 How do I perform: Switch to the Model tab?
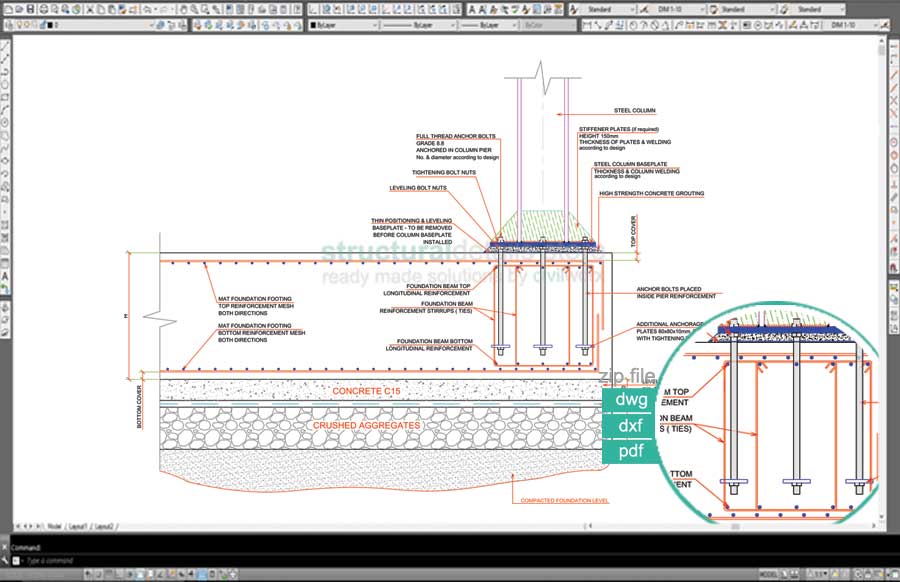(55, 526)
